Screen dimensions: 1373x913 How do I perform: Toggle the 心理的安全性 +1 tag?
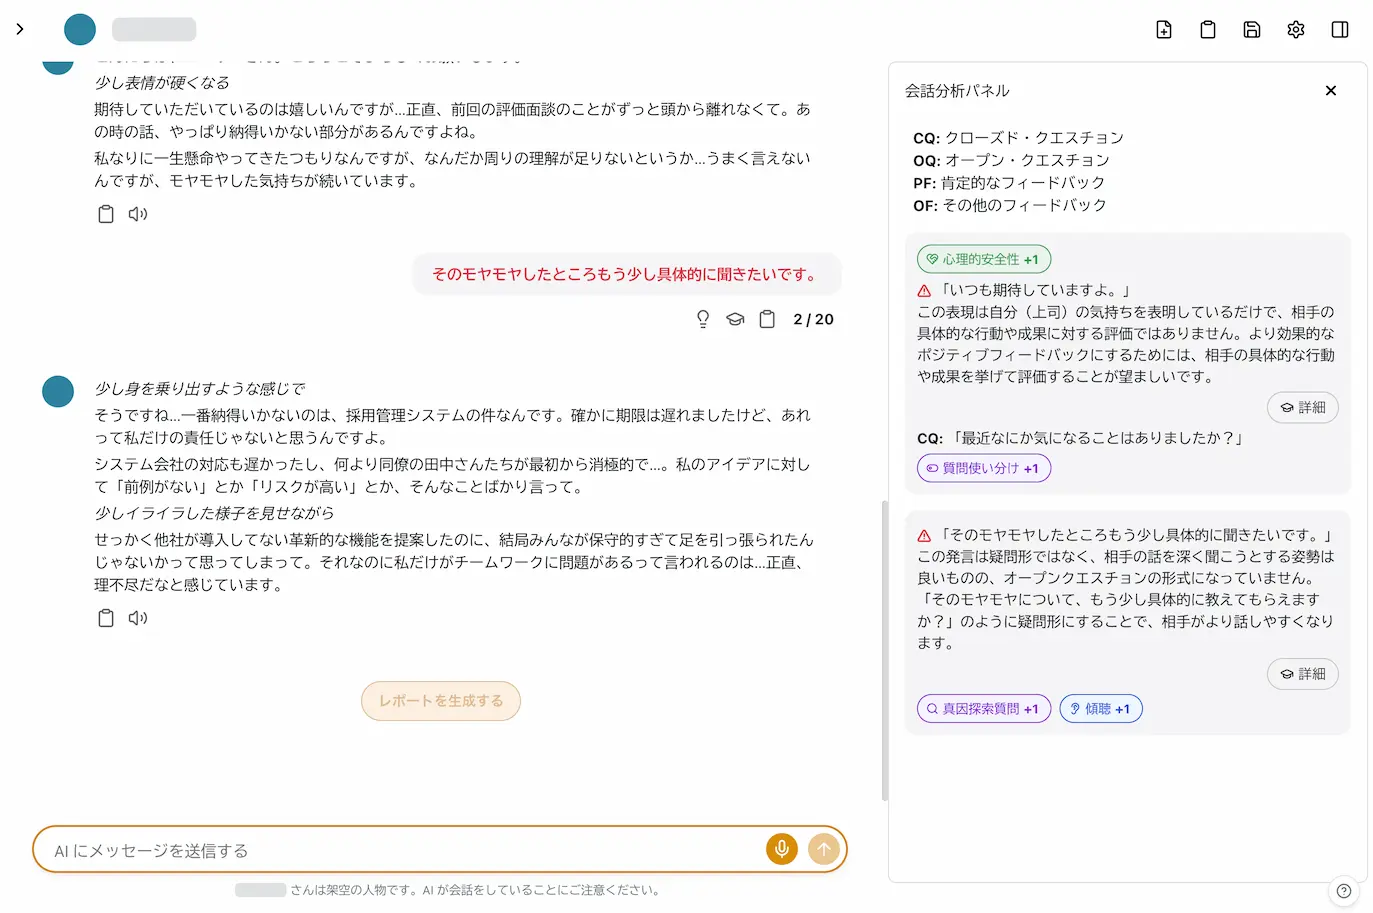tap(983, 258)
